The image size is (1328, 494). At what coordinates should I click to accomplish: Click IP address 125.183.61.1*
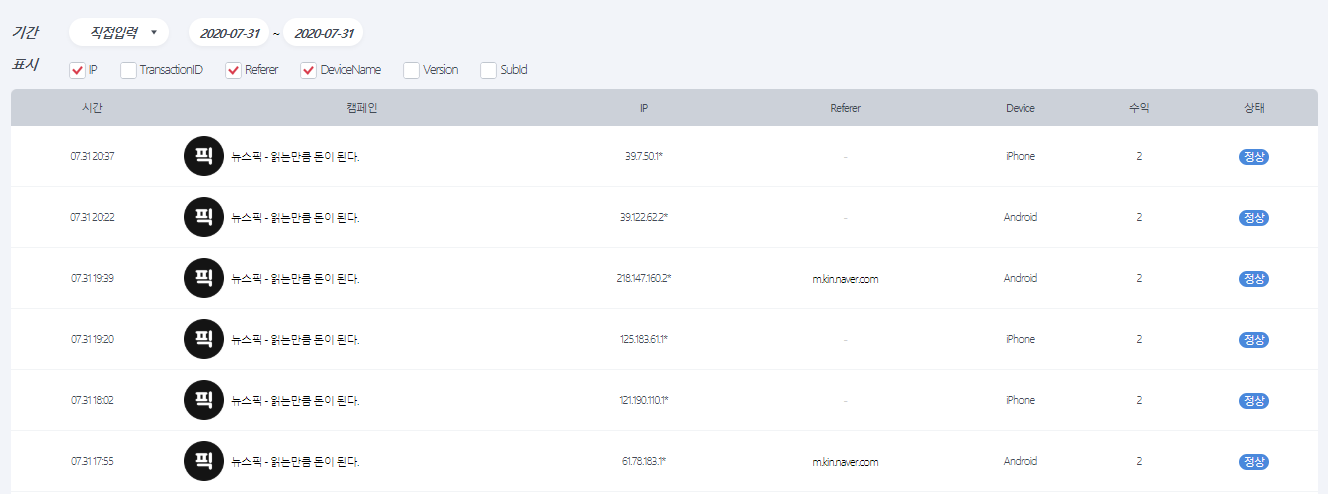(x=644, y=340)
